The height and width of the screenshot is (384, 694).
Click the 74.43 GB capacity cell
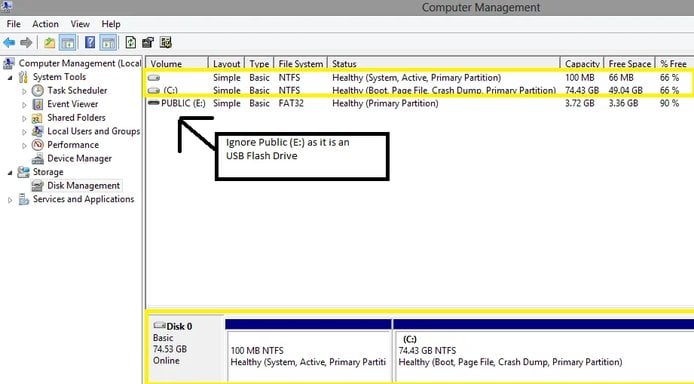point(582,90)
